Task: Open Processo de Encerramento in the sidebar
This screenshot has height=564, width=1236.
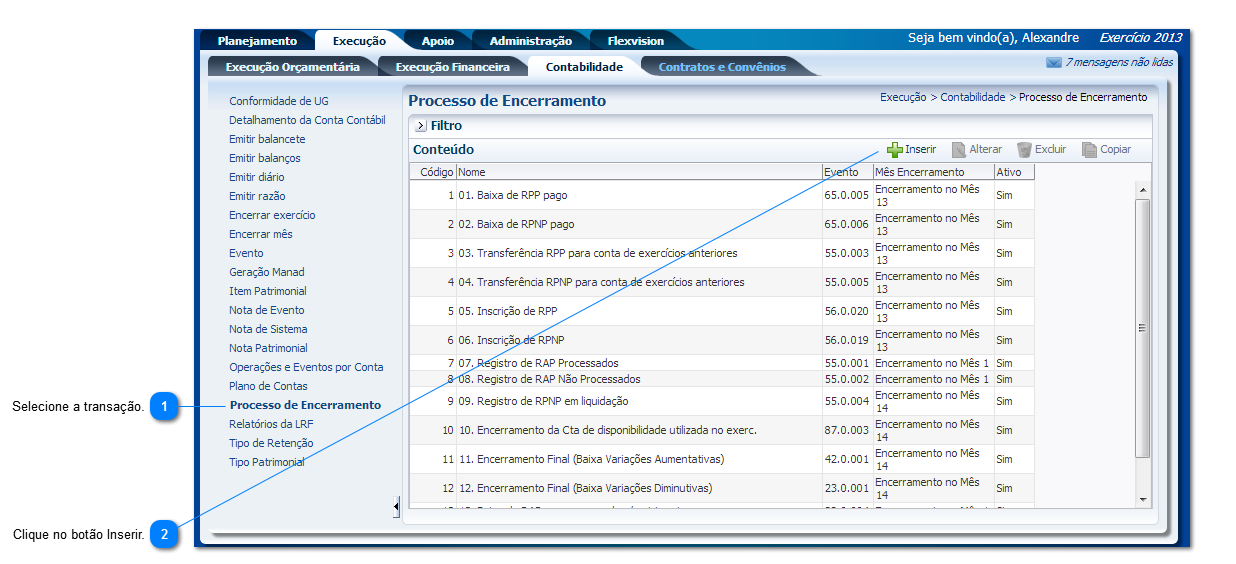Action: (x=305, y=405)
